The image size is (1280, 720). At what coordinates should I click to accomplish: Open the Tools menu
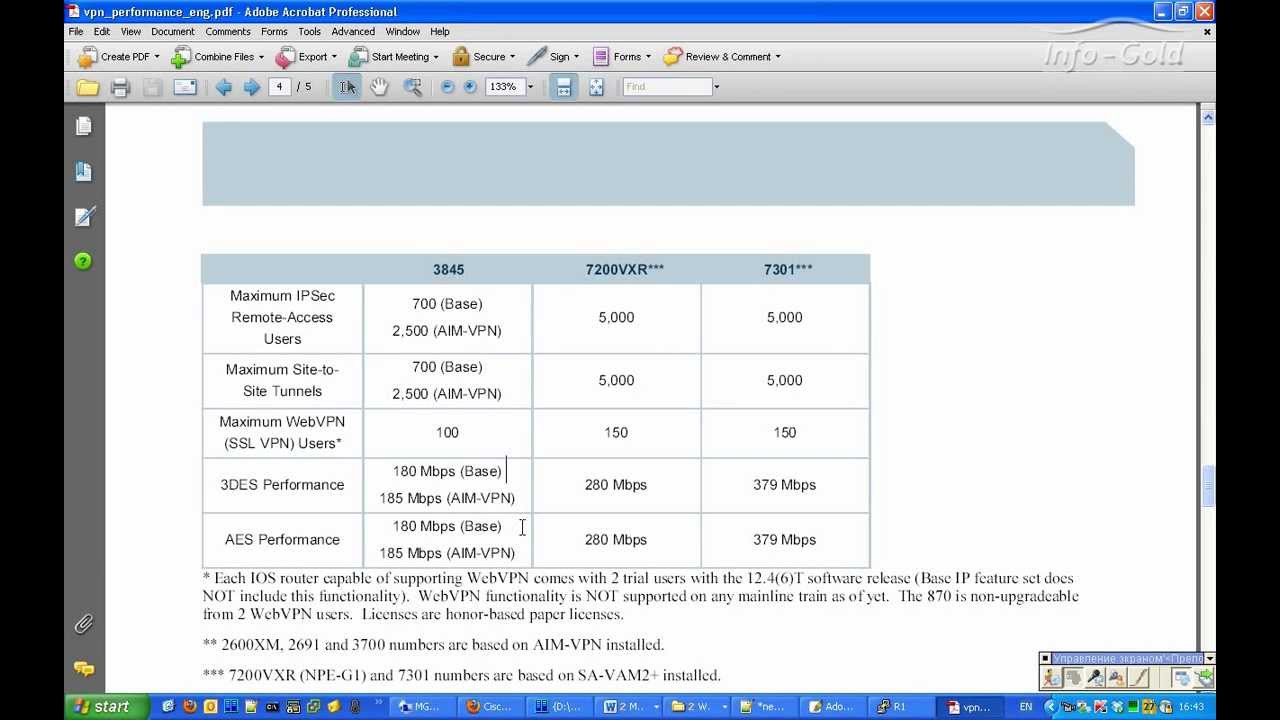pos(309,31)
